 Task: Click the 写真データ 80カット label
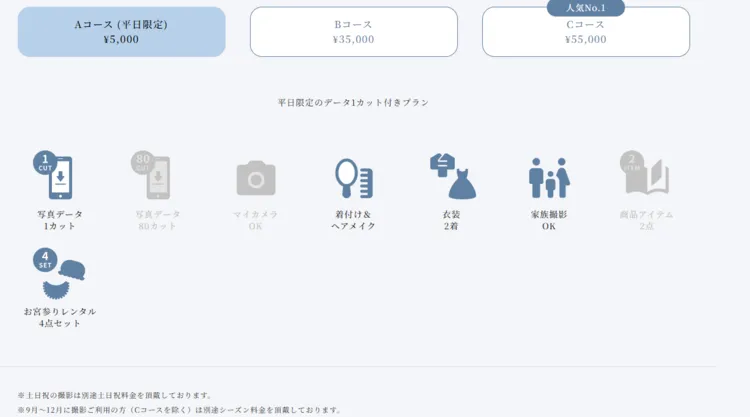pyautogui.click(x=158, y=220)
